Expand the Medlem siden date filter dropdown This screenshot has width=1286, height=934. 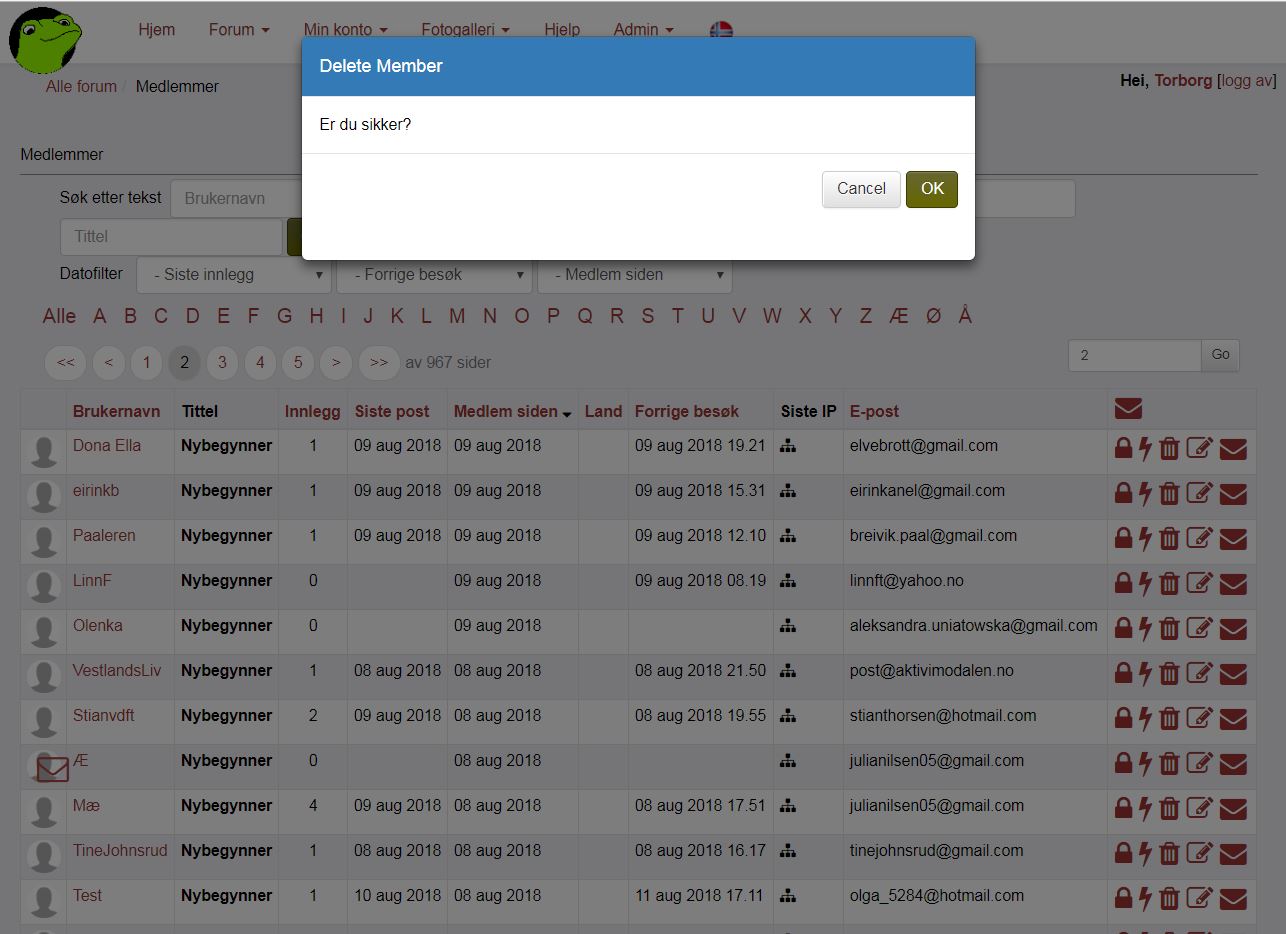[634, 275]
